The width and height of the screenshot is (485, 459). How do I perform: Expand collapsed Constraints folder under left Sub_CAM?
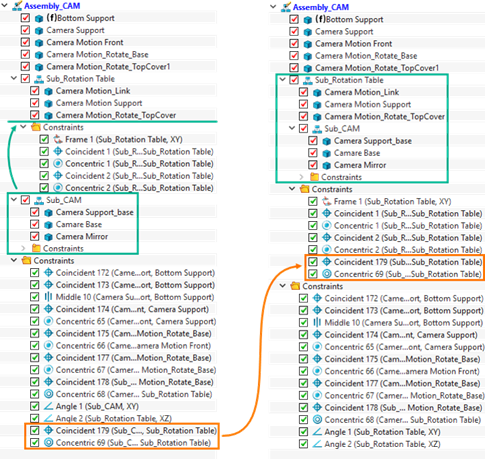[23, 248]
